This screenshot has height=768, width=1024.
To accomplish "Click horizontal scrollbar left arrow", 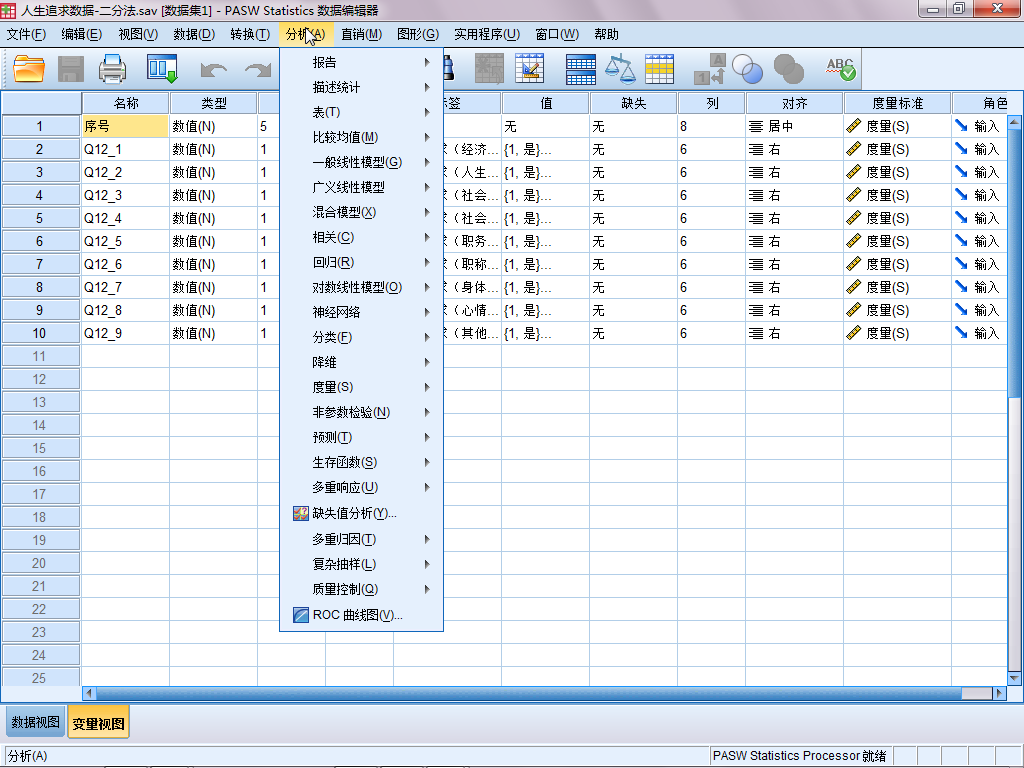I will [89, 693].
